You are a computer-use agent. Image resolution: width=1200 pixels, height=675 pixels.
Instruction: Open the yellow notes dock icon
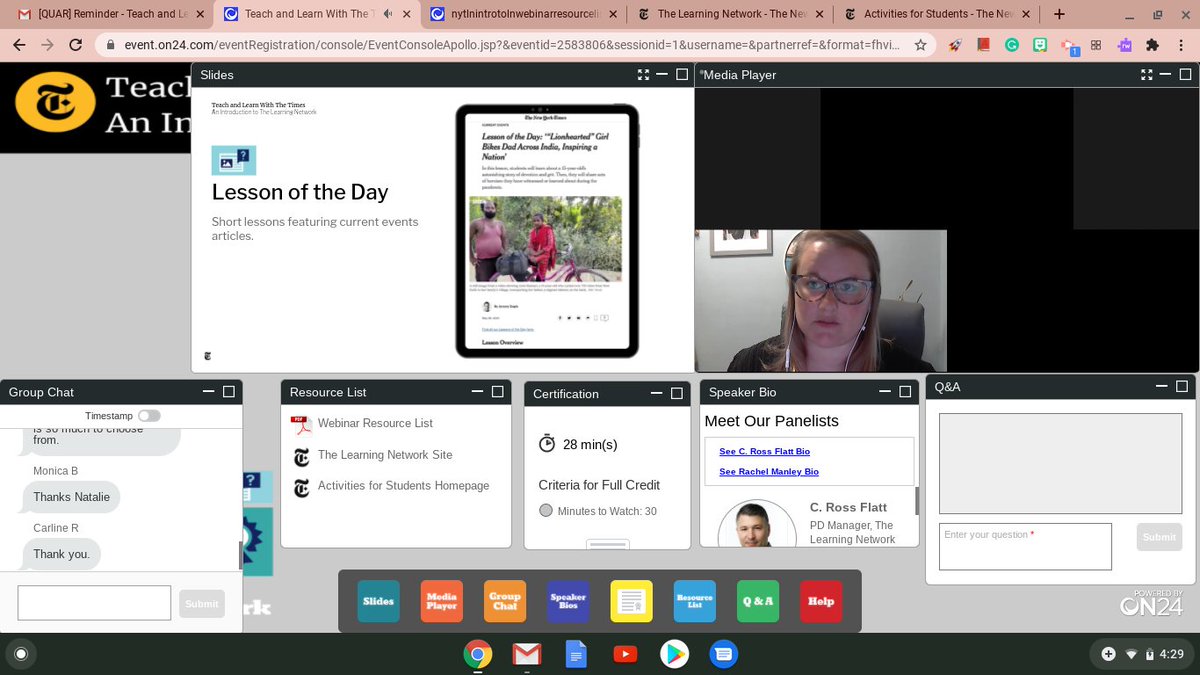click(631, 601)
